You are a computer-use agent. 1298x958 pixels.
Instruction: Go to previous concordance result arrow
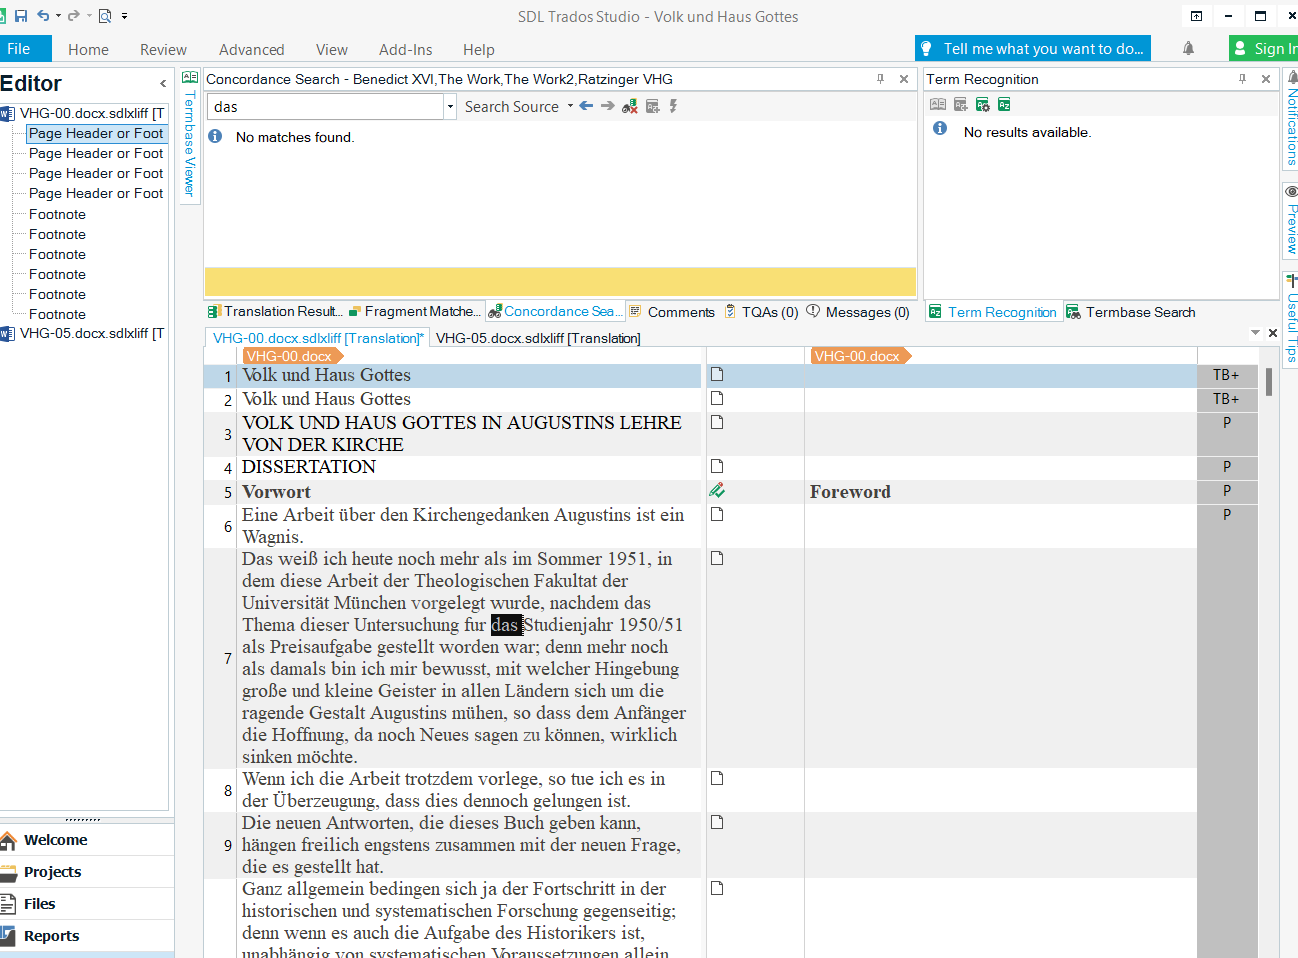[x=586, y=106]
